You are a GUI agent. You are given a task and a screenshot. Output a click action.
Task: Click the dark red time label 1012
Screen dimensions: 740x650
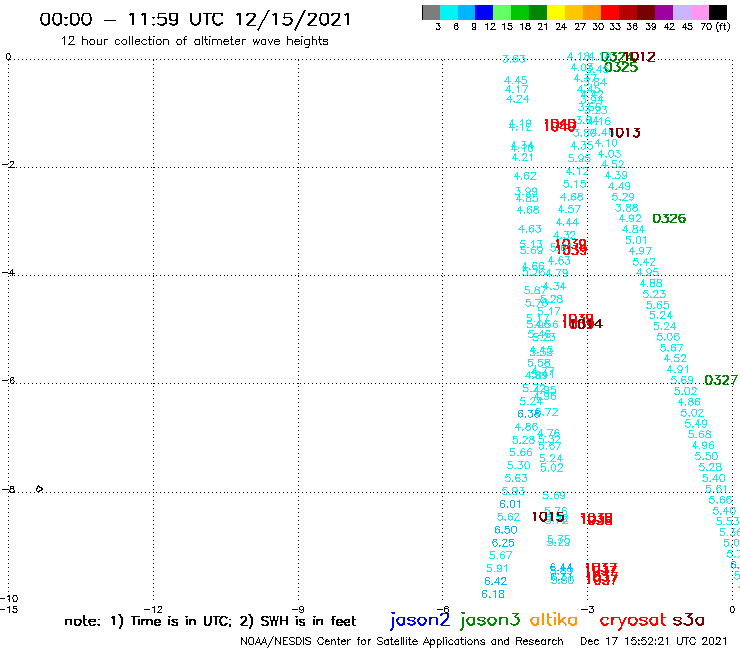(640, 57)
